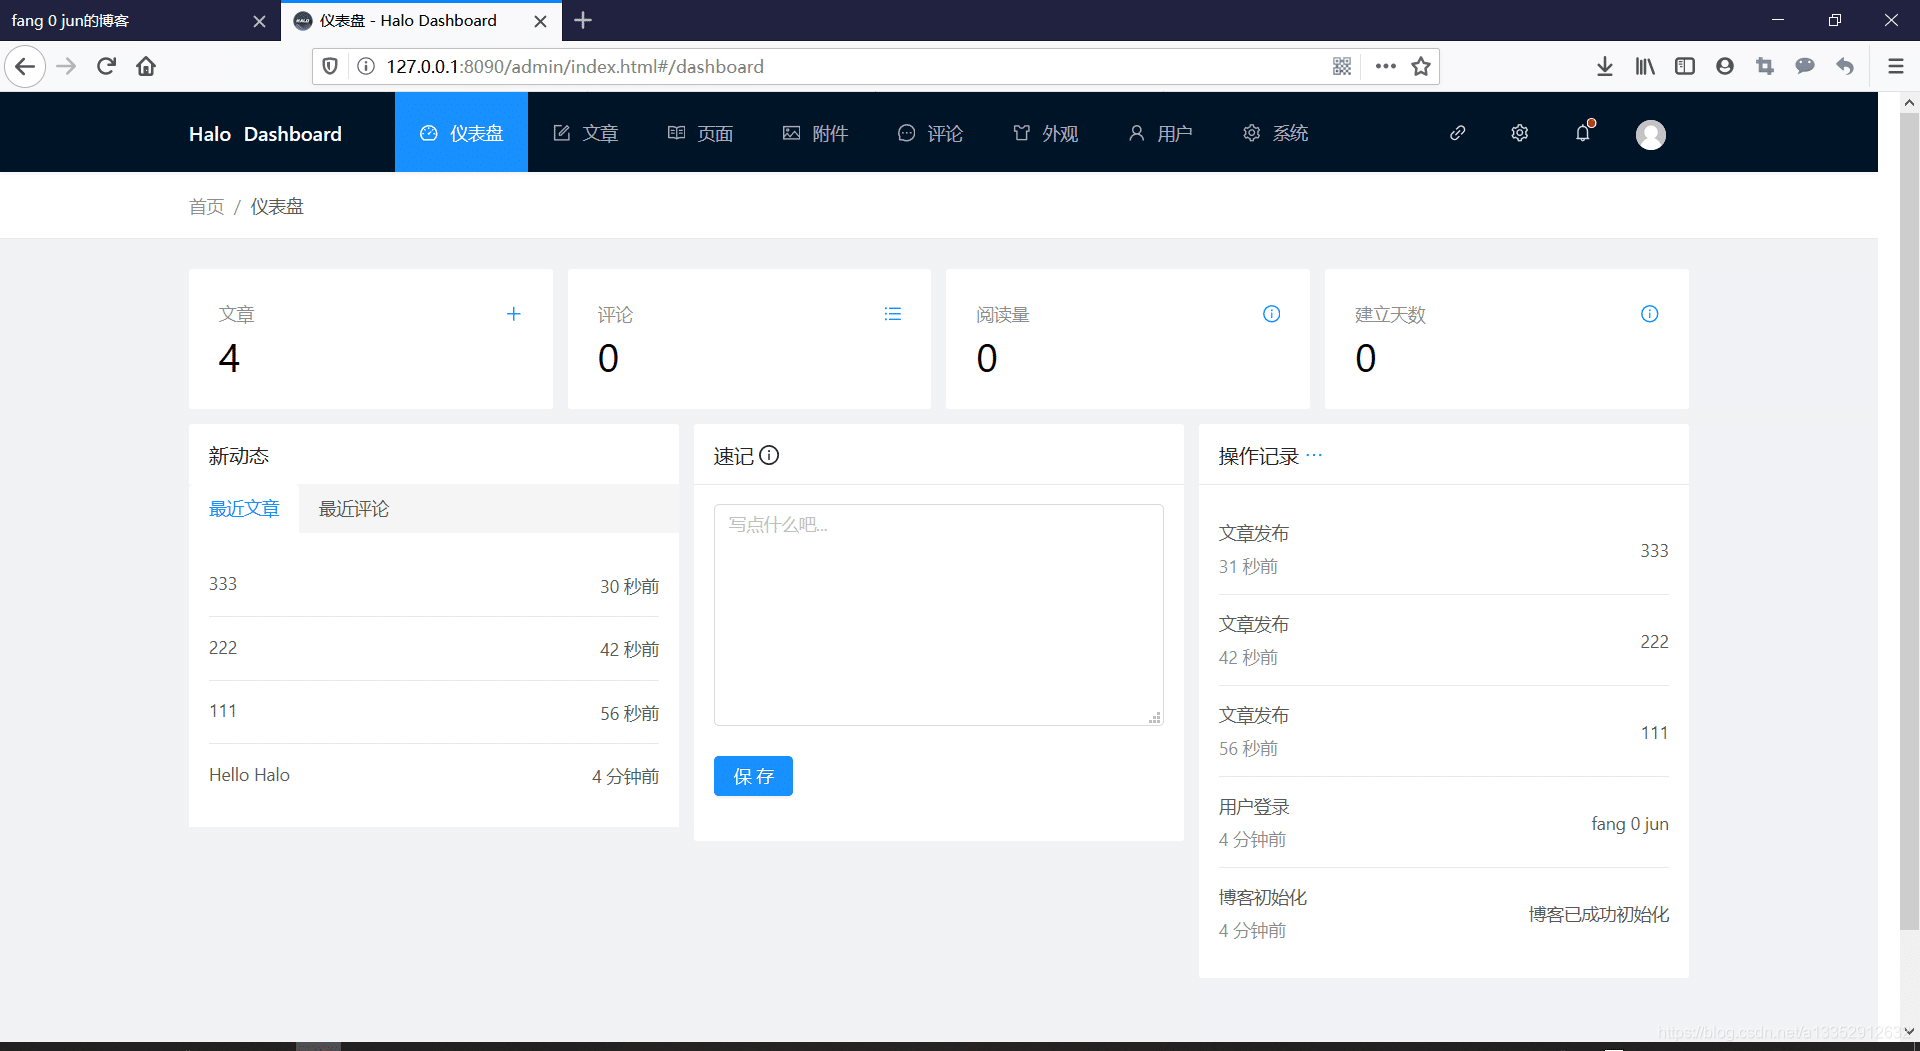Show info icon on 阅读量 card

point(1272,314)
